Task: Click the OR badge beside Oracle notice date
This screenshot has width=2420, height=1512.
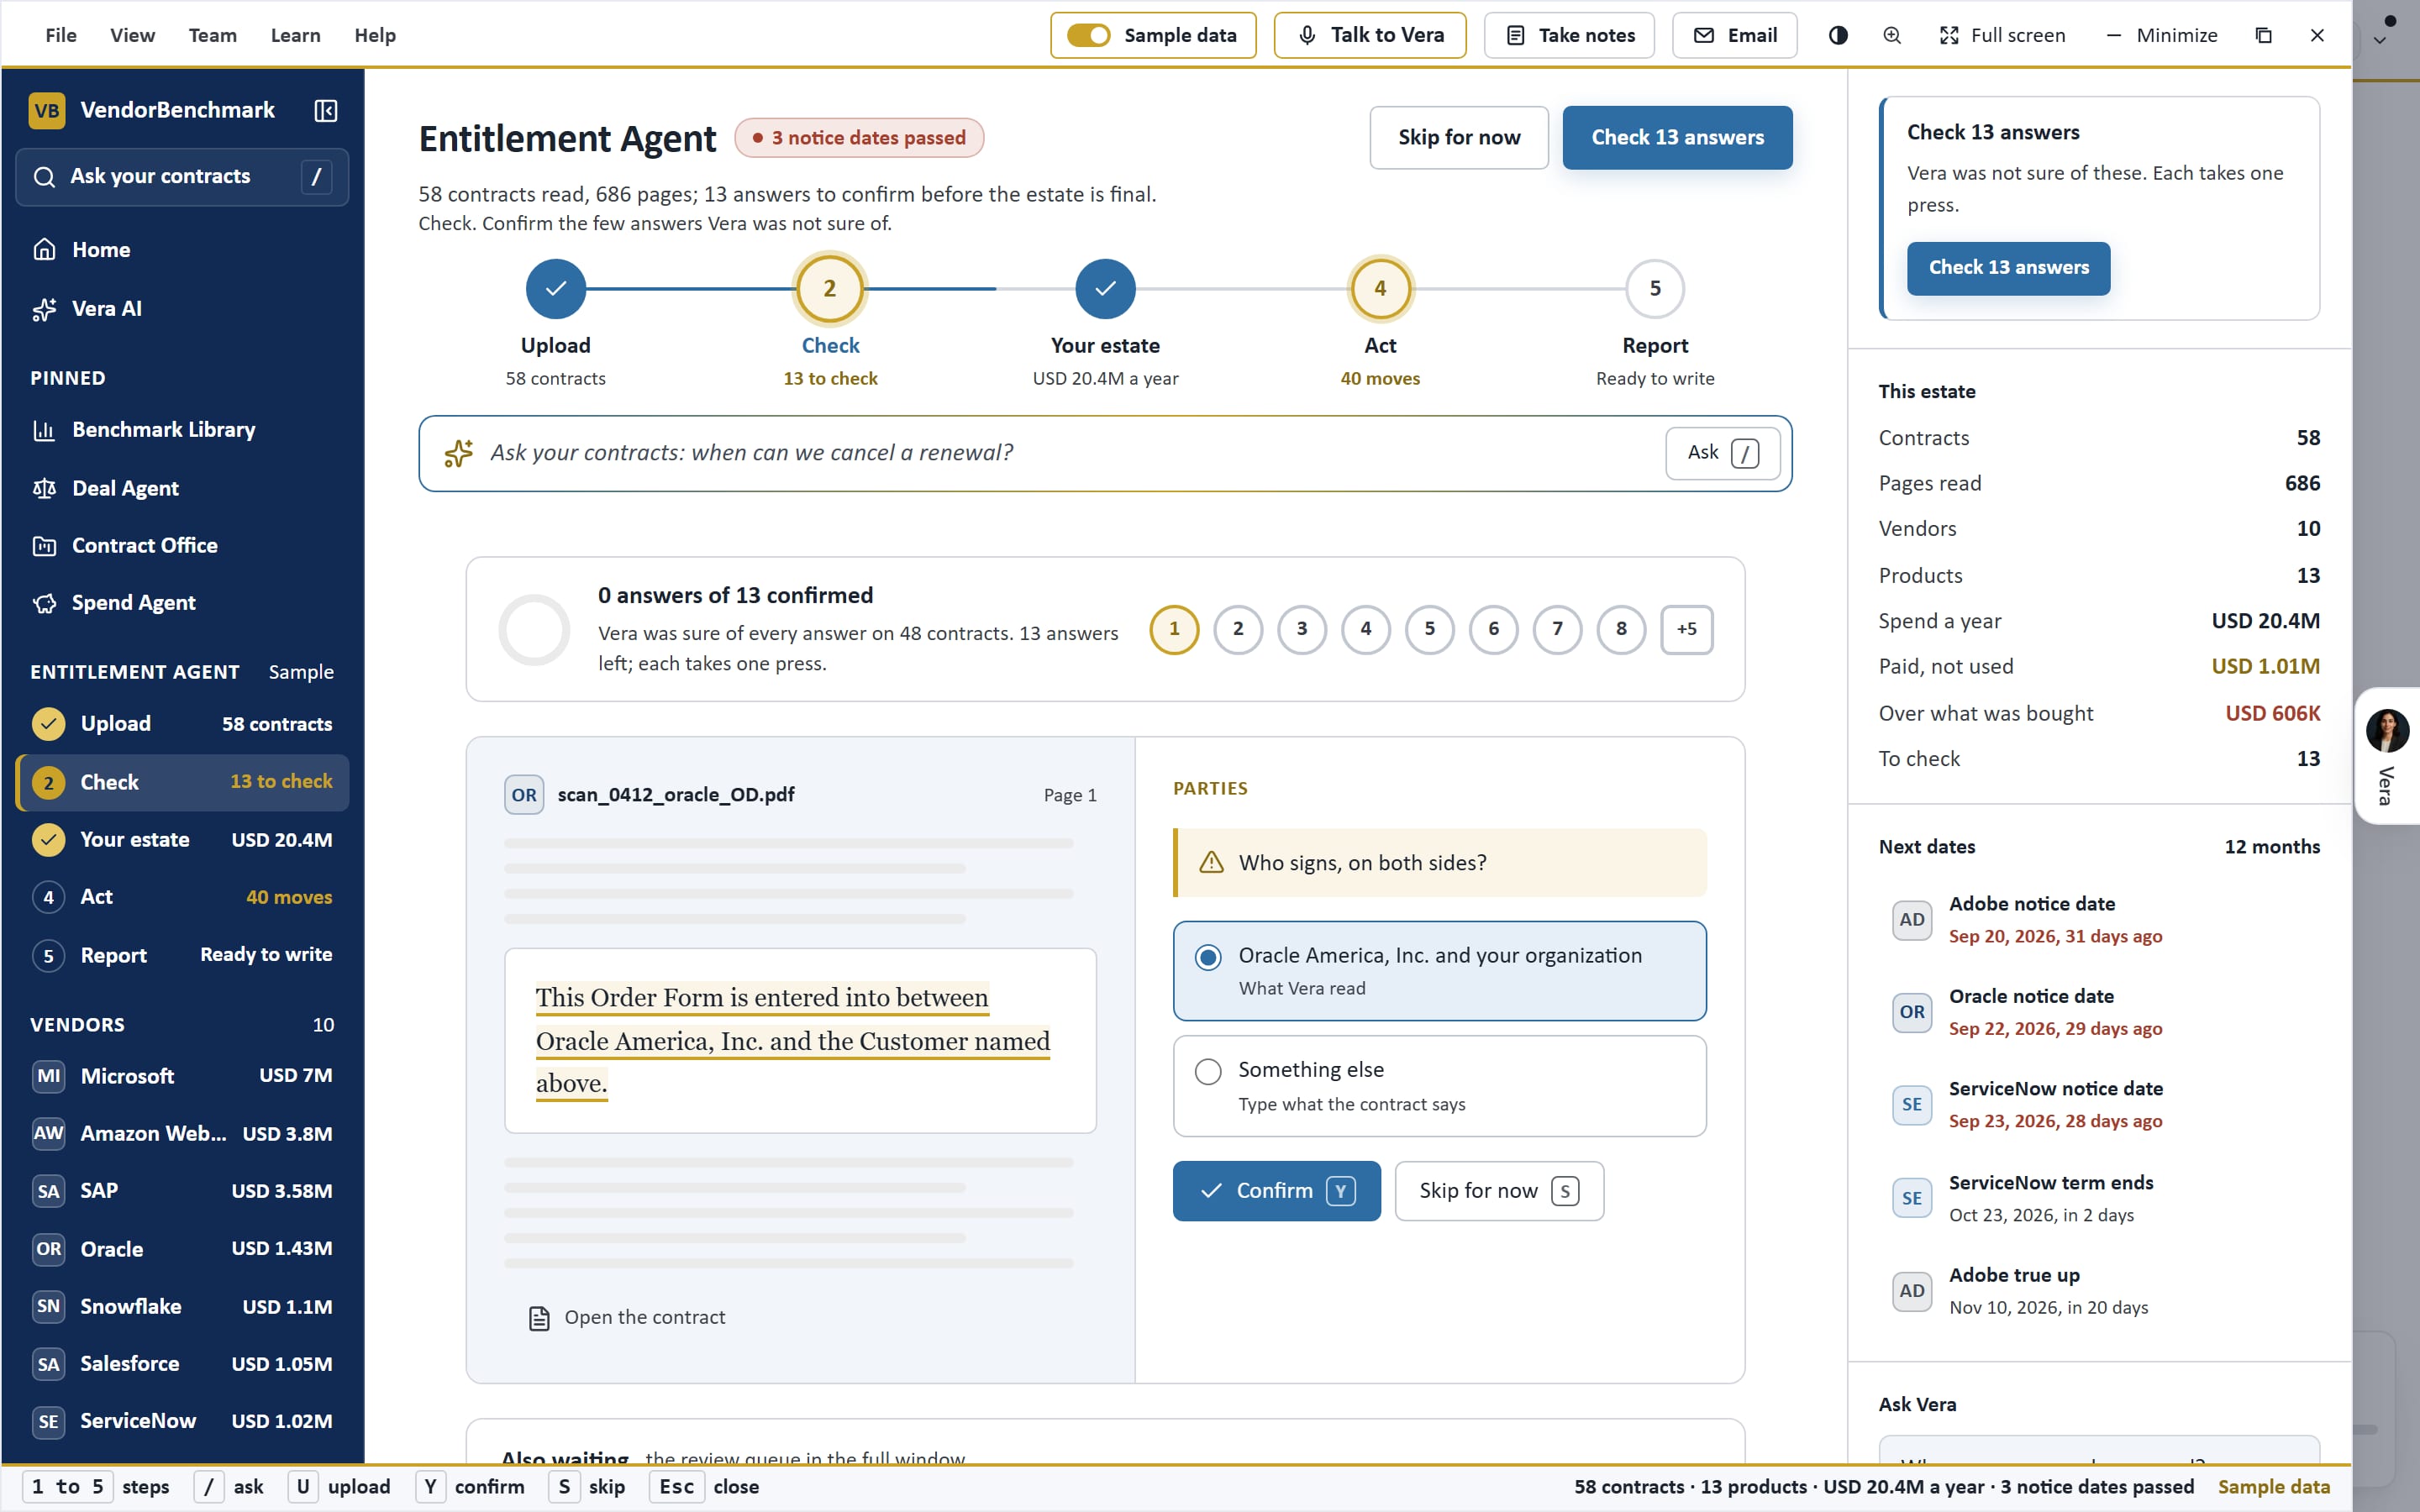Action: (1911, 1012)
